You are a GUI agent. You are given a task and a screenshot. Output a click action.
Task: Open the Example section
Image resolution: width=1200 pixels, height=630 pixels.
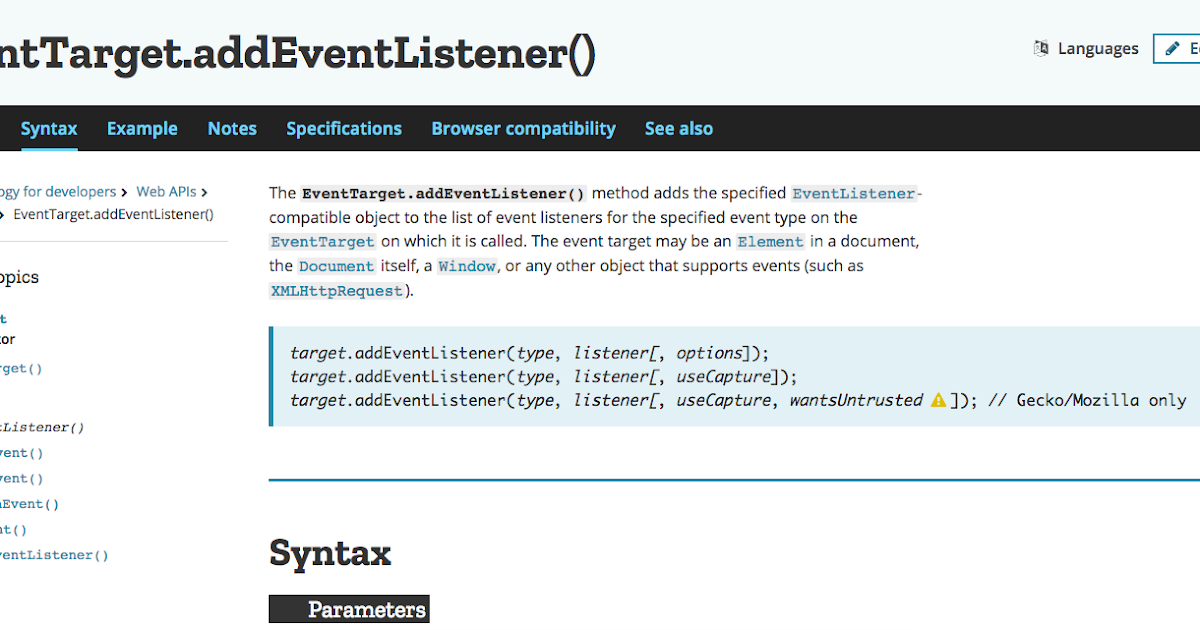pyautogui.click(x=142, y=128)
